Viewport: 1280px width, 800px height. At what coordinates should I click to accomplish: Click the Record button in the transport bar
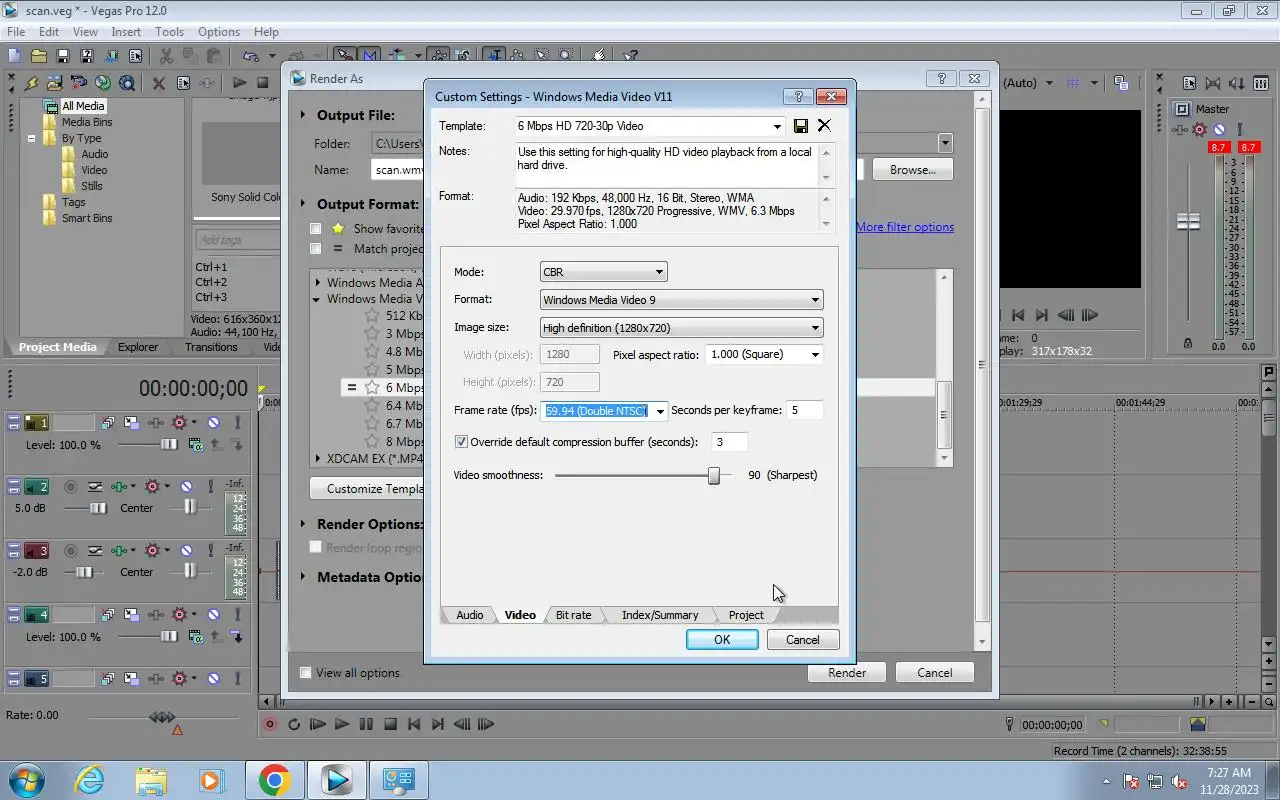[x=270, y=724]
